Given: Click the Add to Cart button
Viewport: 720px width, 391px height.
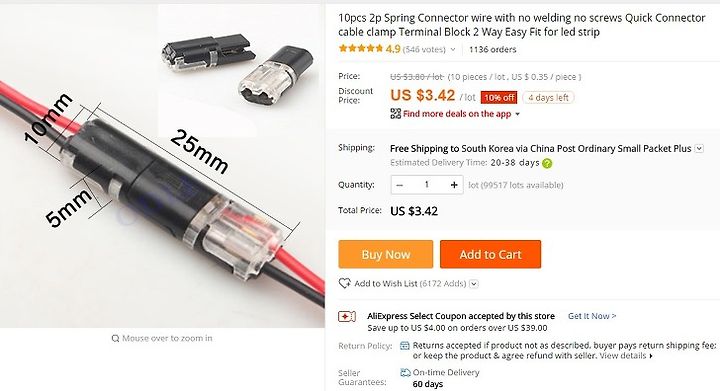Looking at the screenshot, I should coord(490,254).
